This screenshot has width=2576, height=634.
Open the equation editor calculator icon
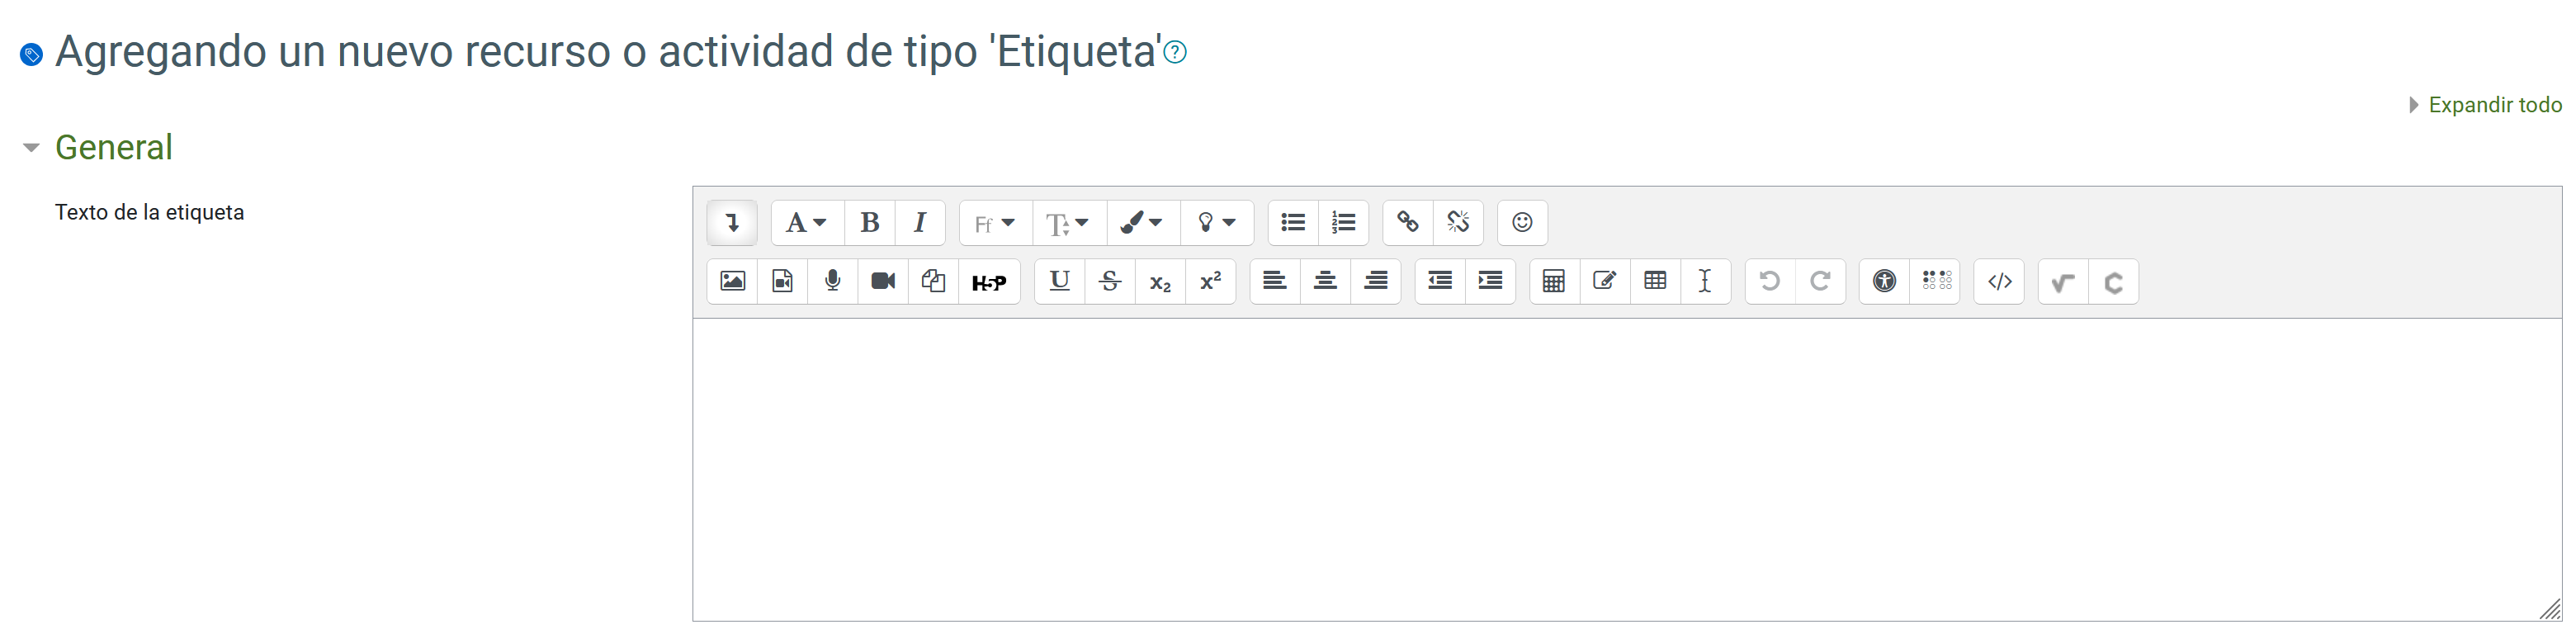coord(1554,281)
